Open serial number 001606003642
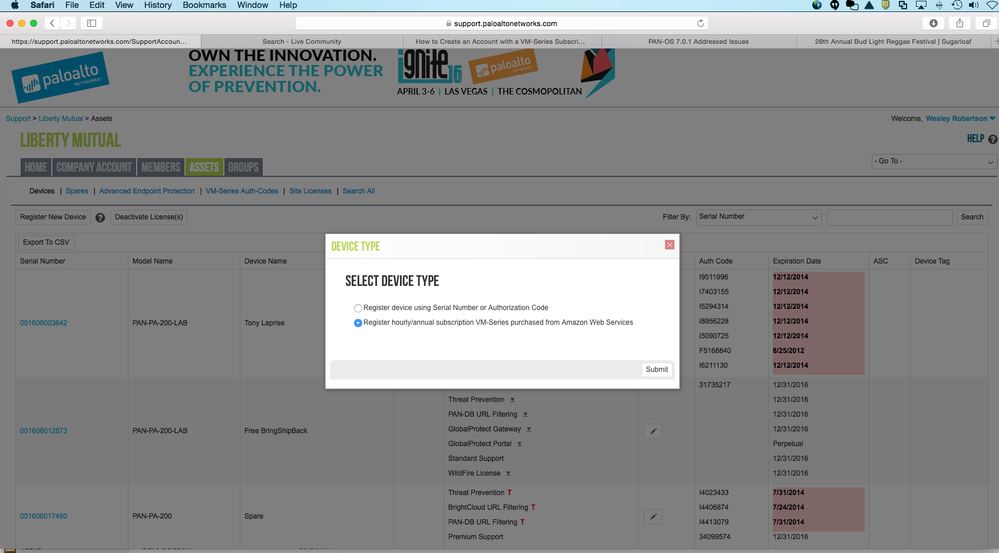Screen dimensions: 999x553 43,323
